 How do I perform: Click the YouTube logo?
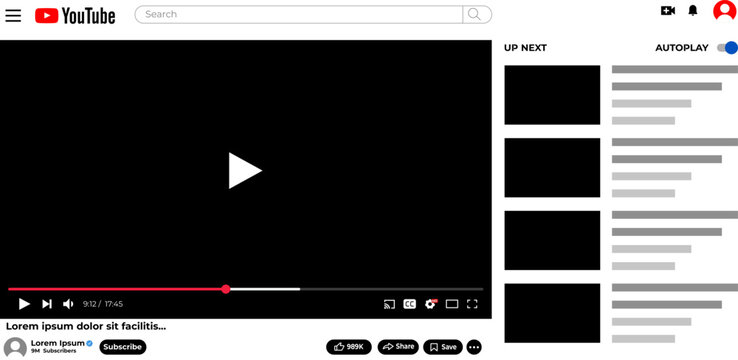click(x=75, y=16)
